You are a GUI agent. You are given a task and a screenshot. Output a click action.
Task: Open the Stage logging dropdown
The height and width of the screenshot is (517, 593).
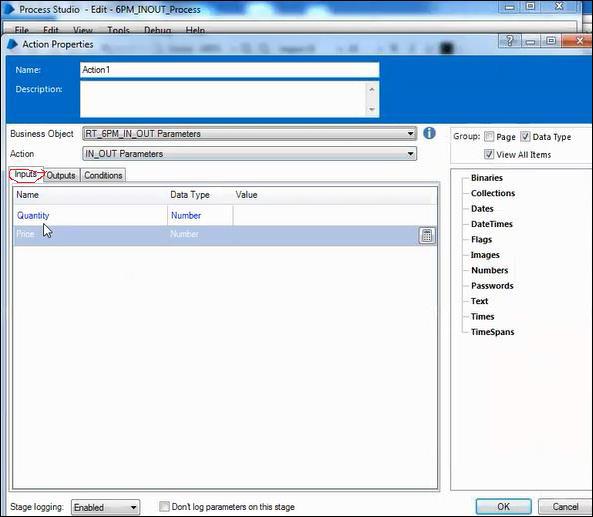(x=105, y=507)
